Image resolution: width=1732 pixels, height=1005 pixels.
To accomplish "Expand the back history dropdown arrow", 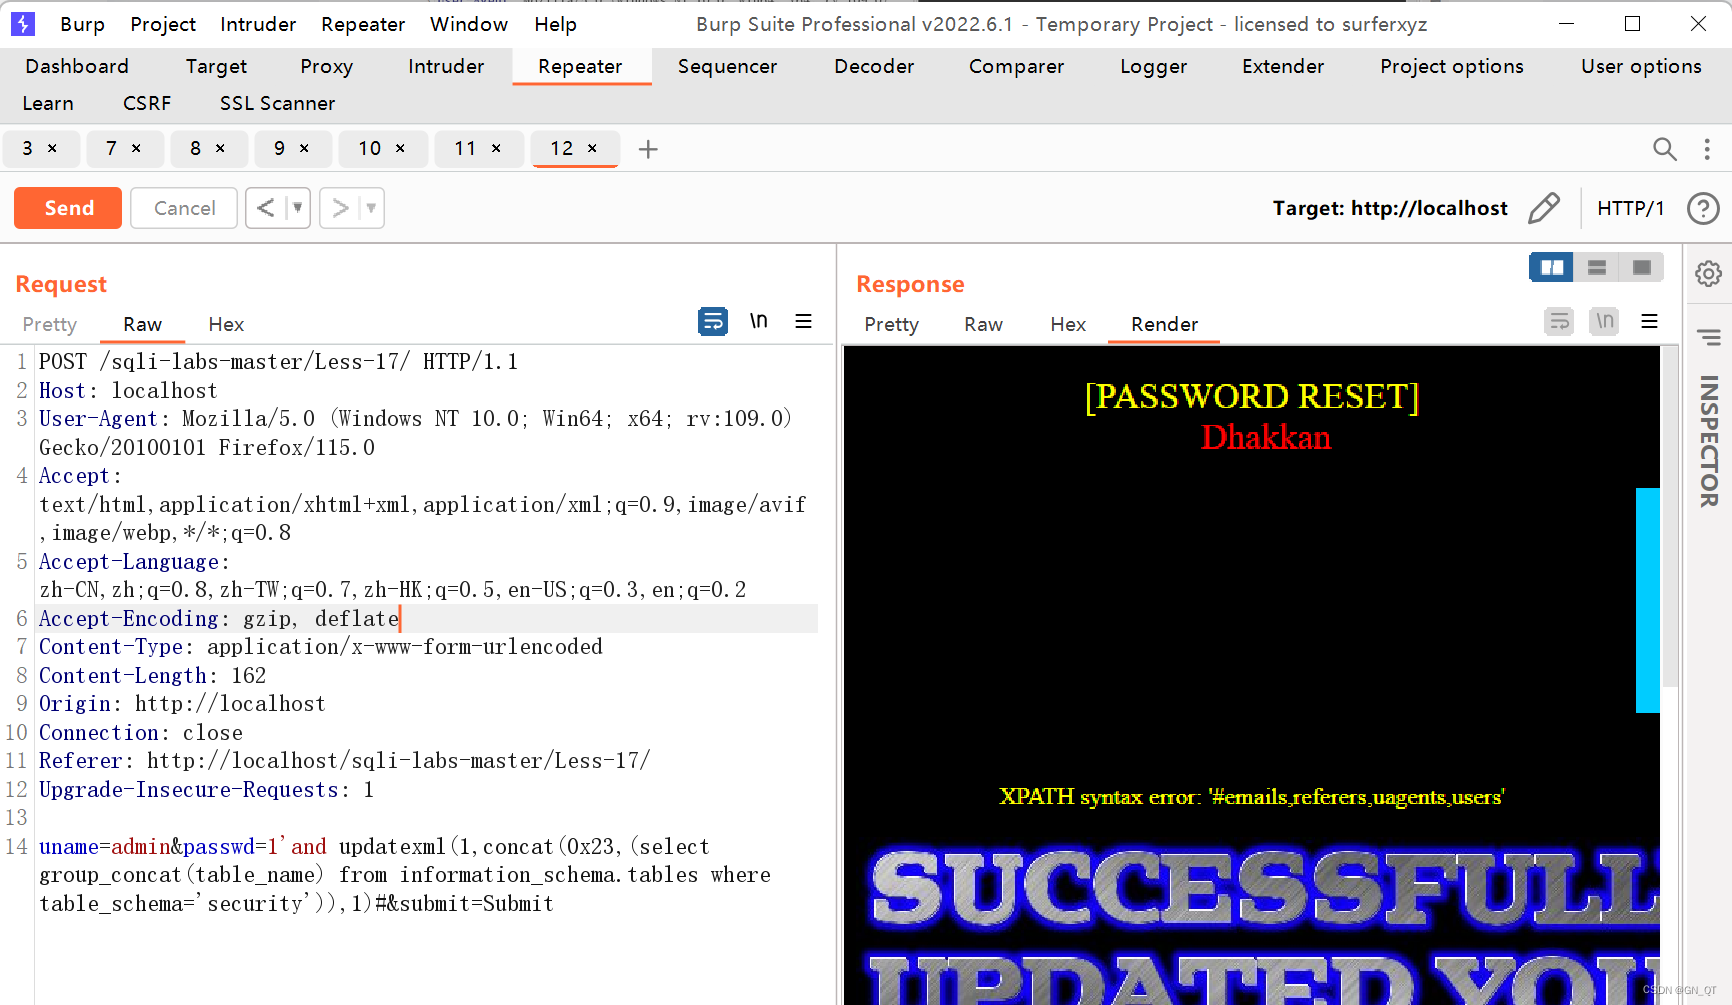I will [x=297, y=208].
